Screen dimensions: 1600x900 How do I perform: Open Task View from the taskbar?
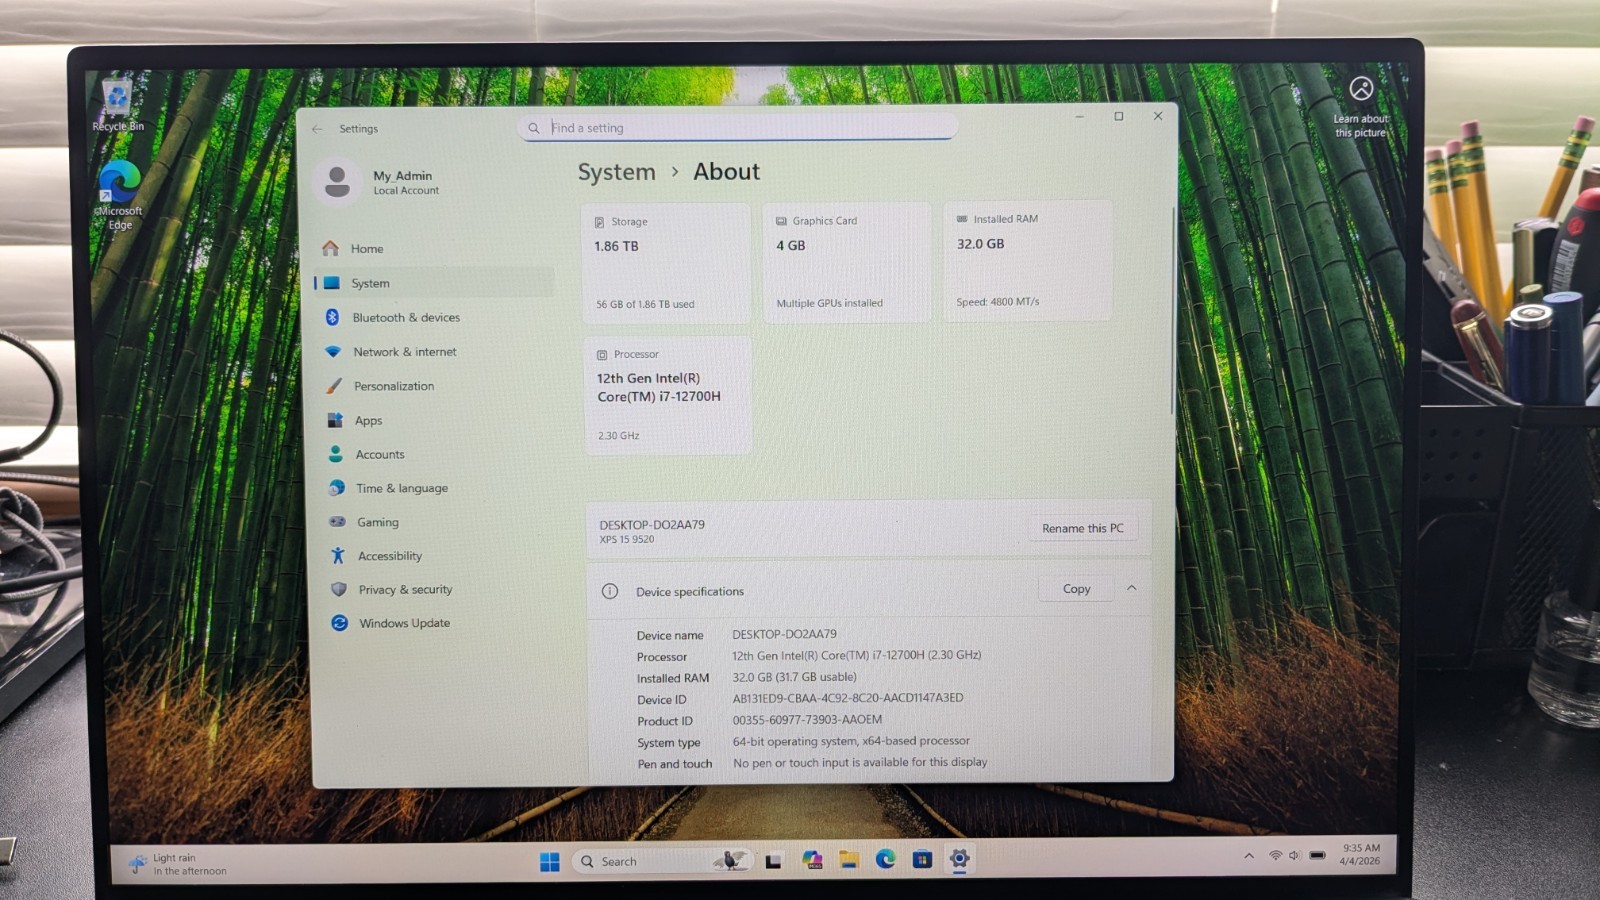point(773,861)
